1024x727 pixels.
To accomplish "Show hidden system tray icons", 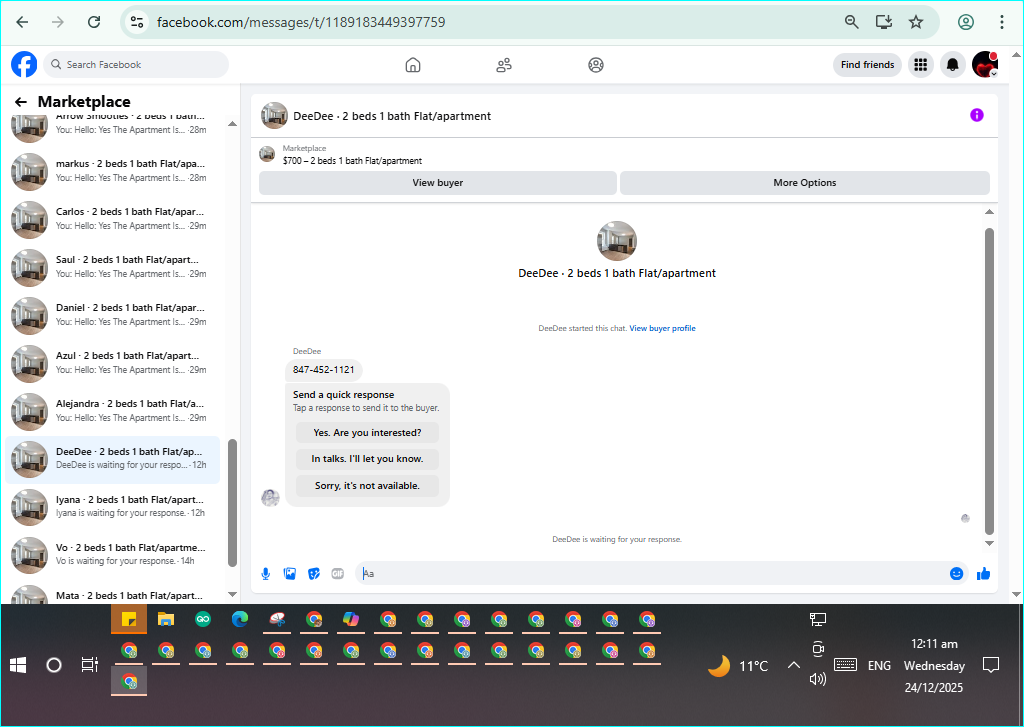I will tap(793, 666).
